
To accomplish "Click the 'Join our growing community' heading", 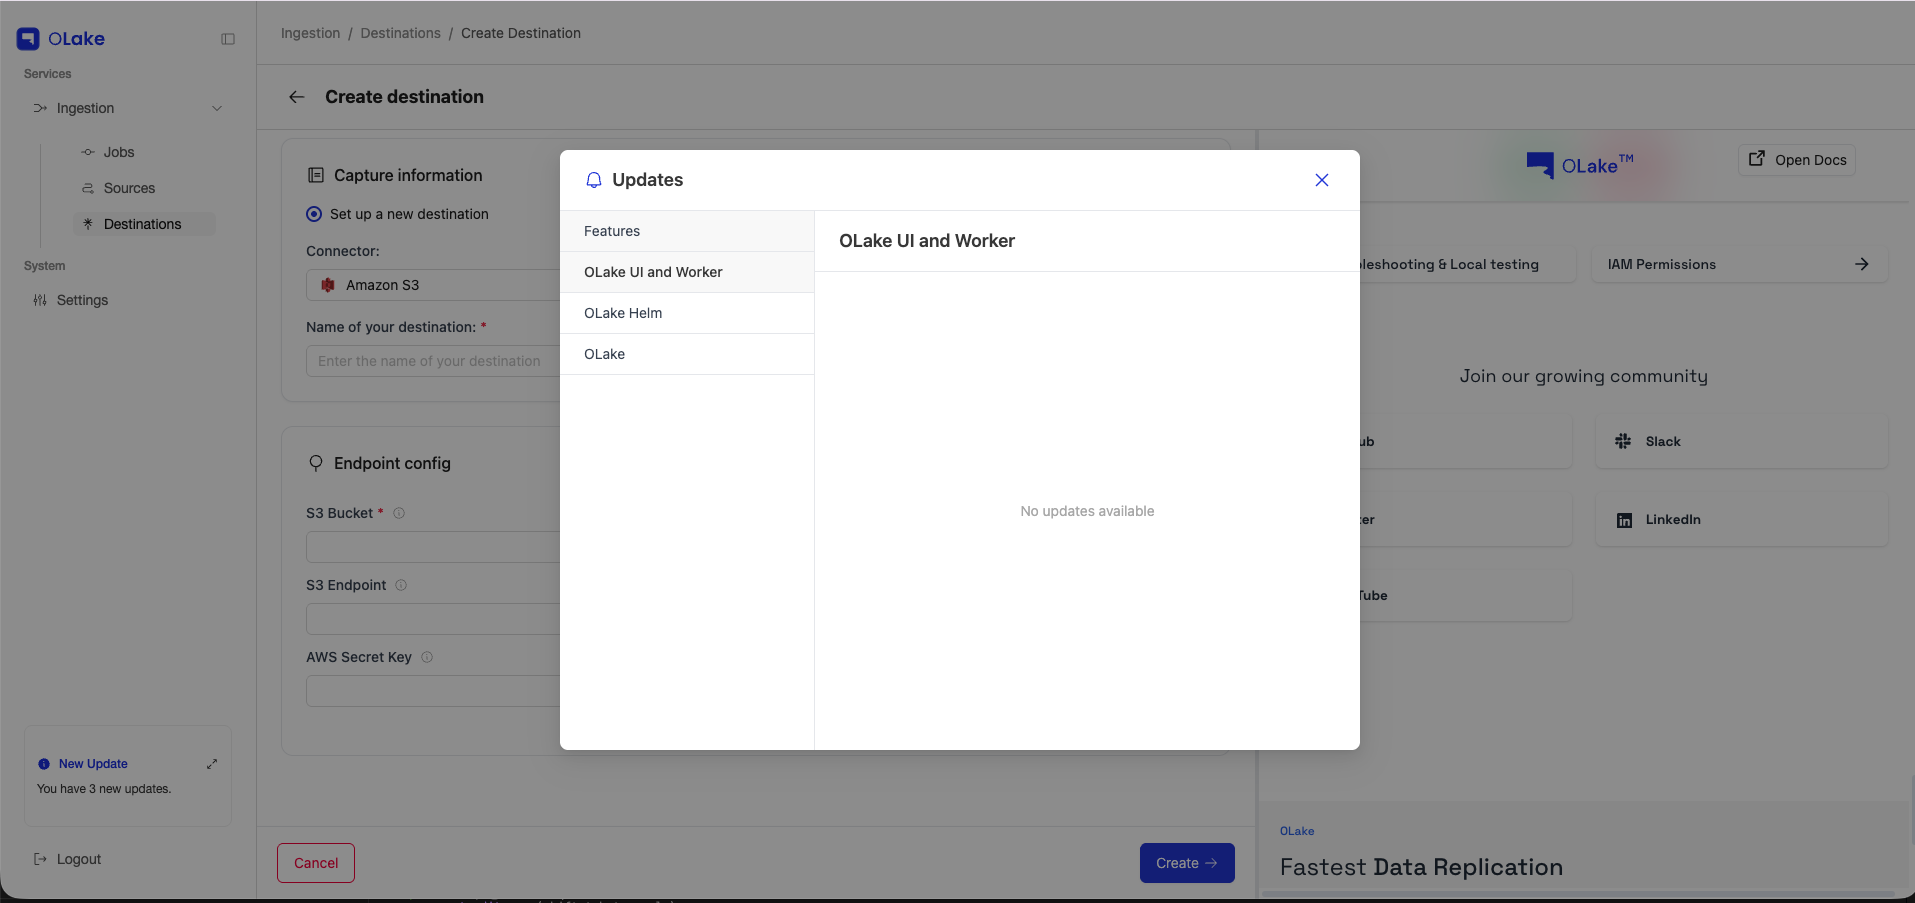I will 1583,376.
